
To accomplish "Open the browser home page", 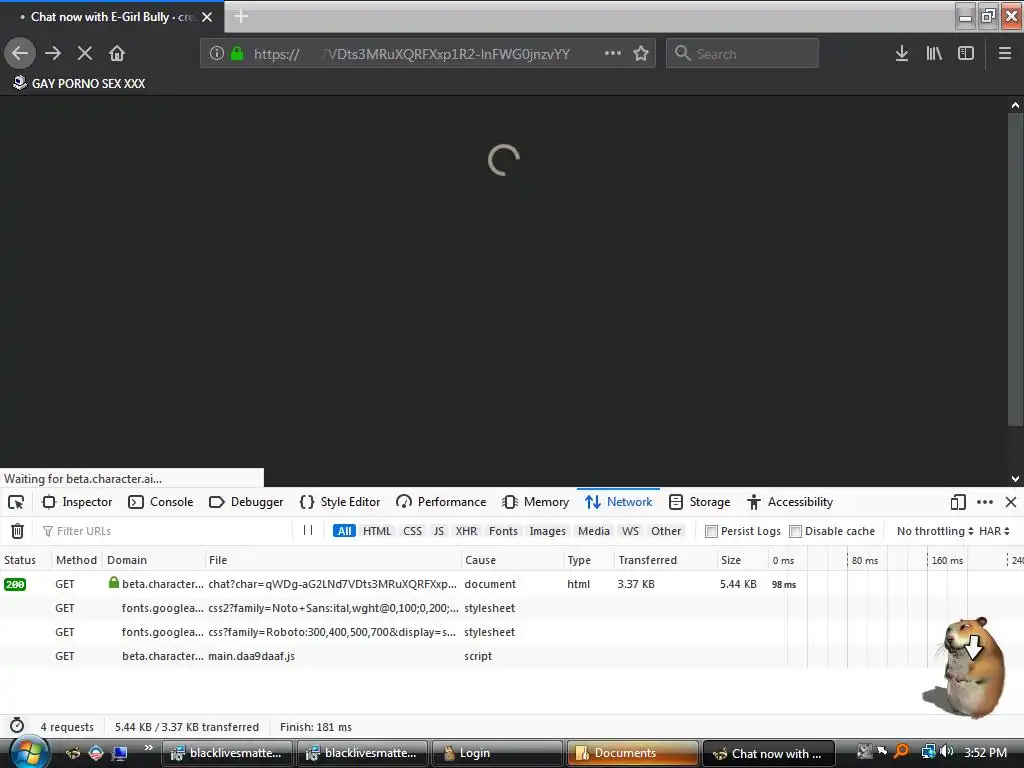I will coord(117,53).
